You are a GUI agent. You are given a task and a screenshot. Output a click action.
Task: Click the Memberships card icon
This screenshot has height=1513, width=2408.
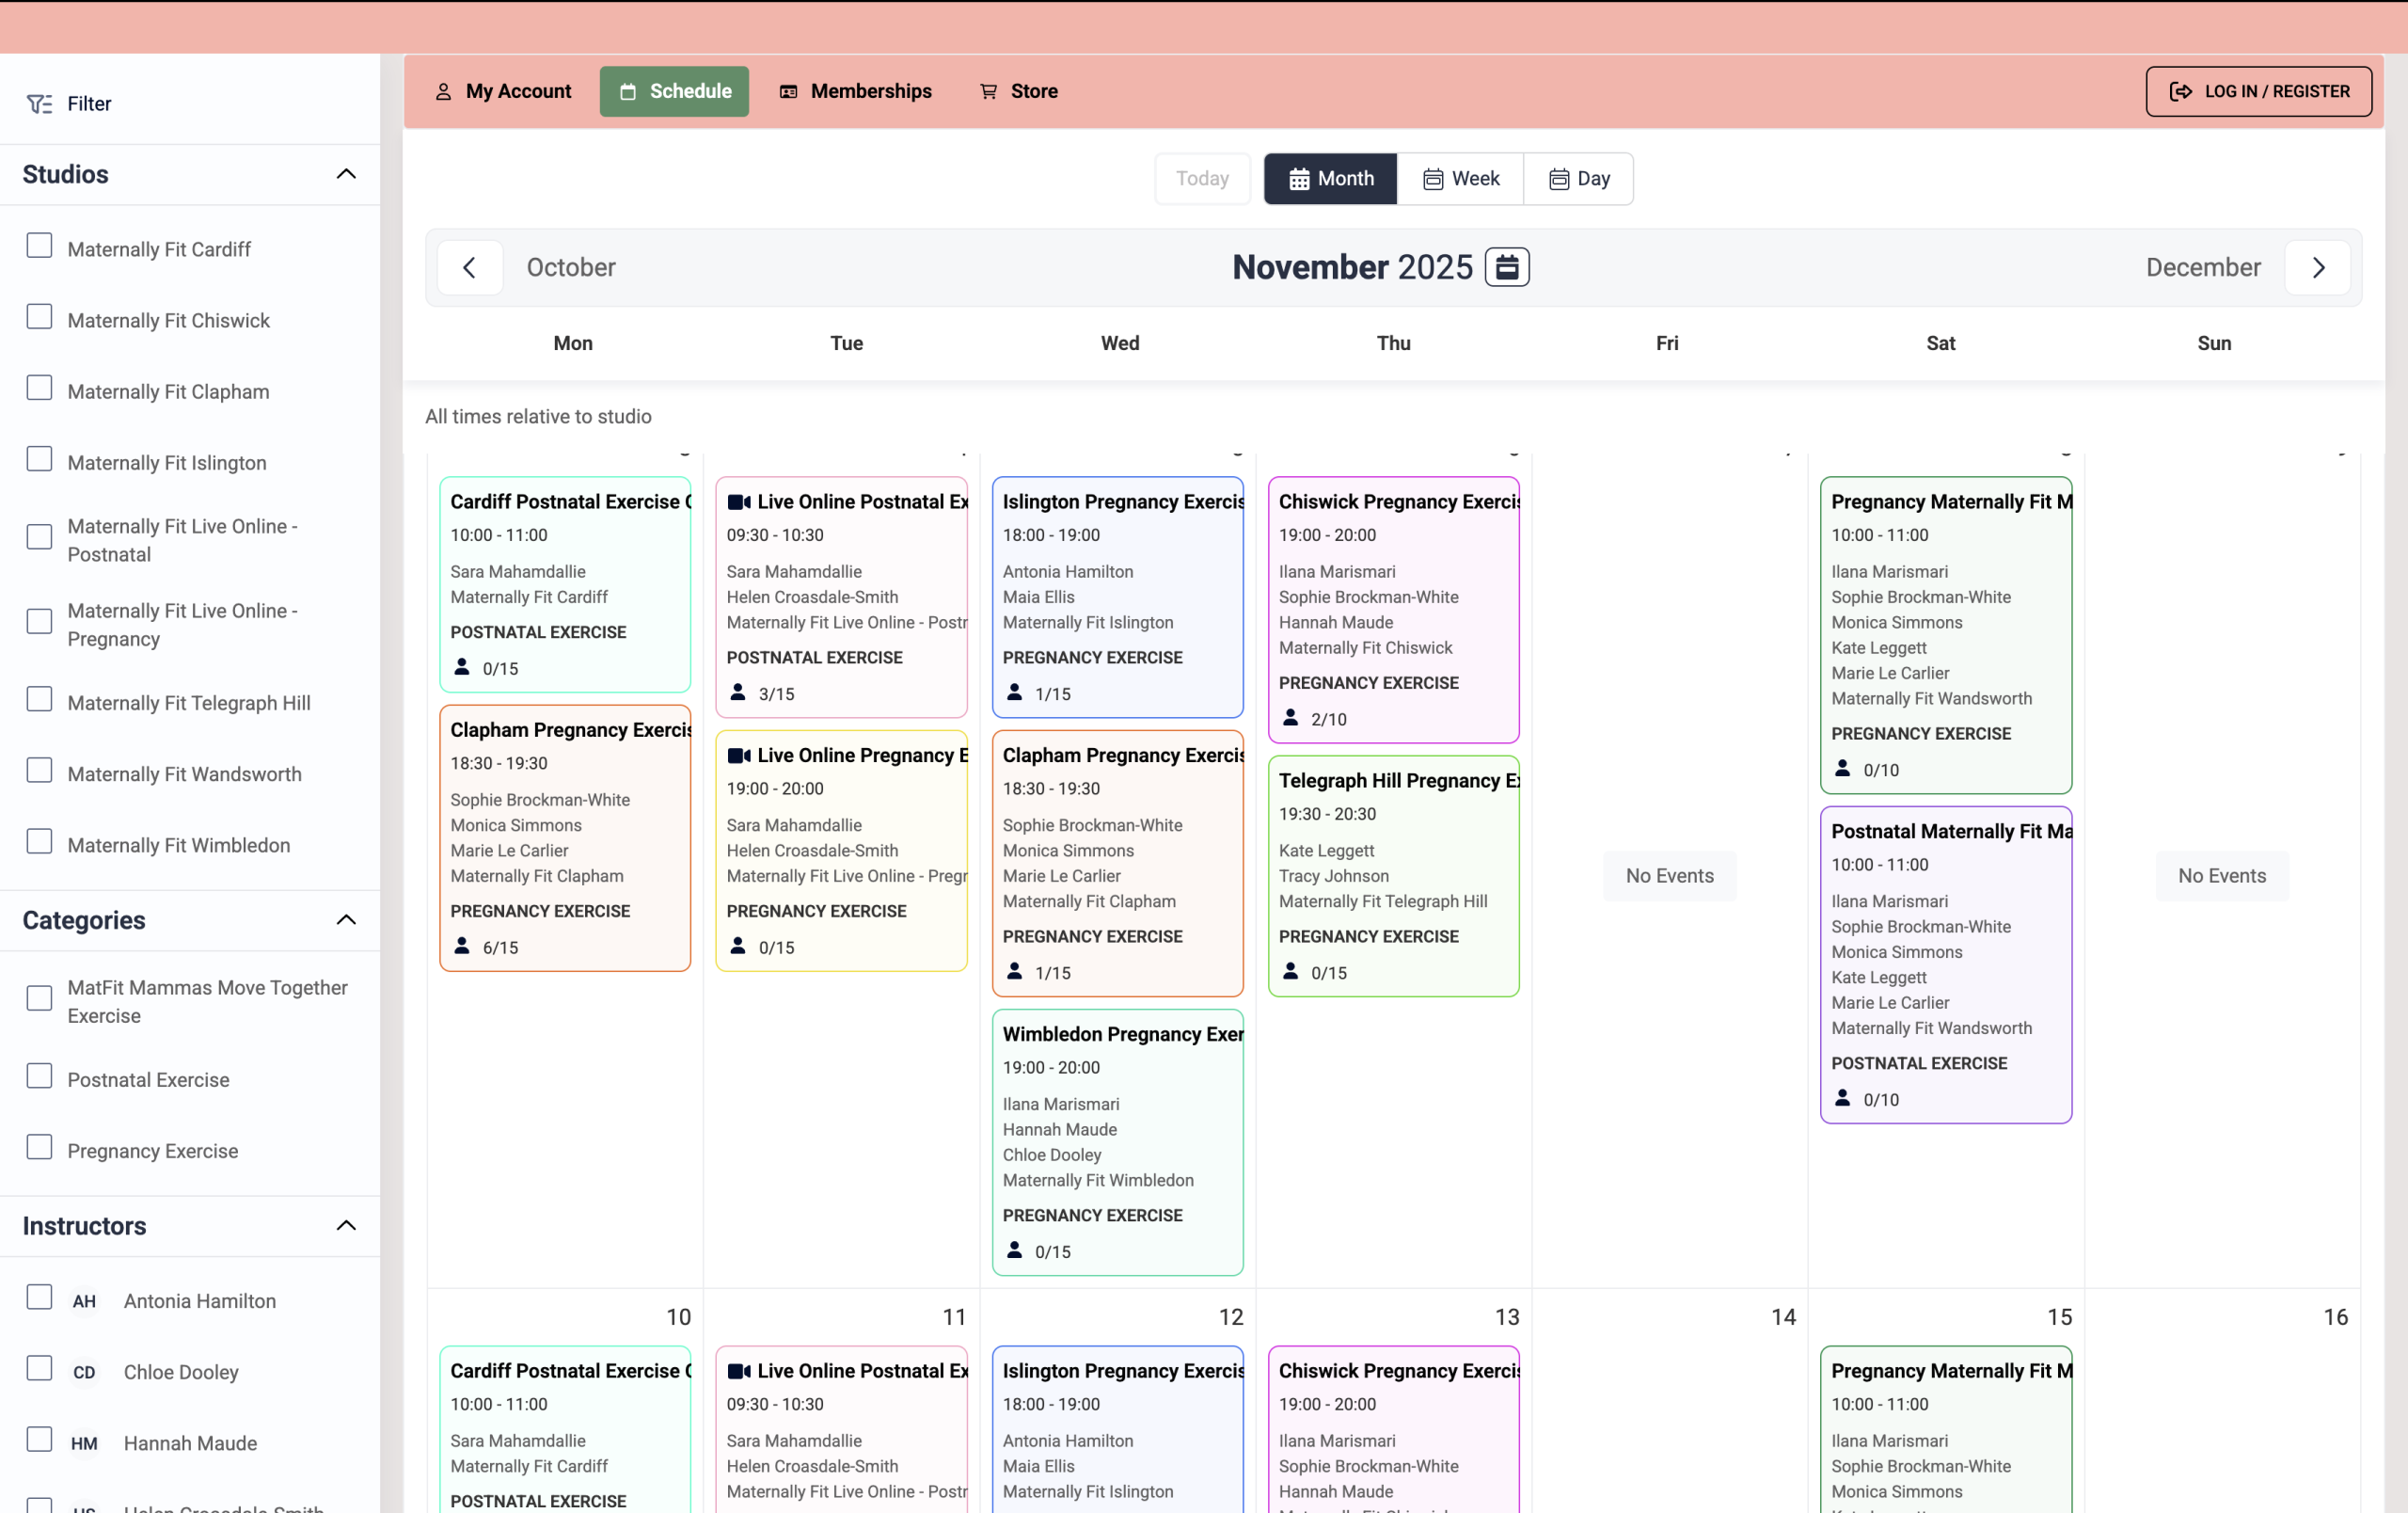point(789,92)
